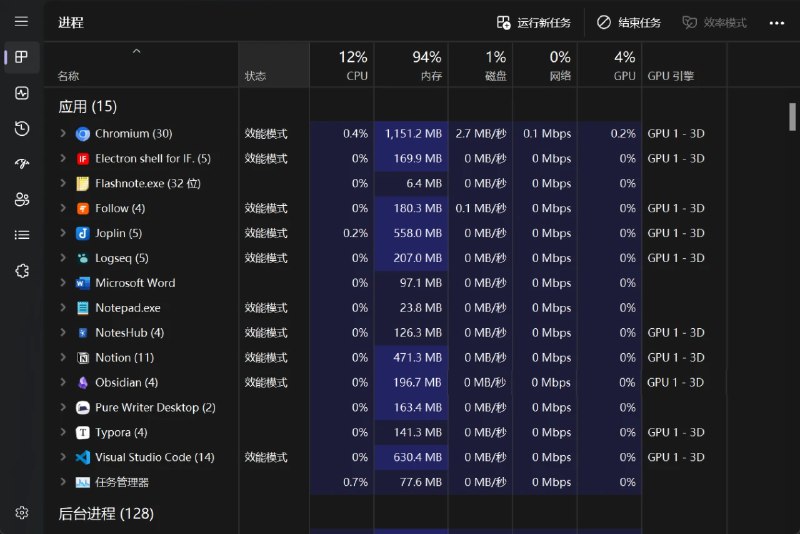
Task: Expand the Chromium (30) process group
Action: tap(63, 134)
